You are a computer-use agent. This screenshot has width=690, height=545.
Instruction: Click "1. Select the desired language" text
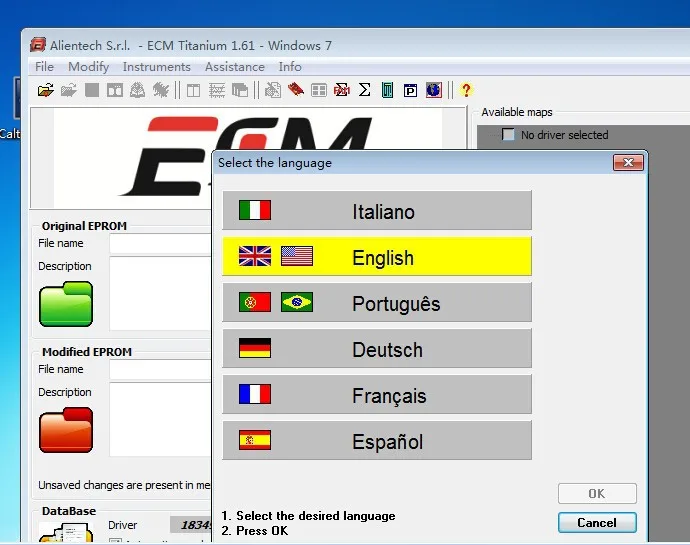308,516
